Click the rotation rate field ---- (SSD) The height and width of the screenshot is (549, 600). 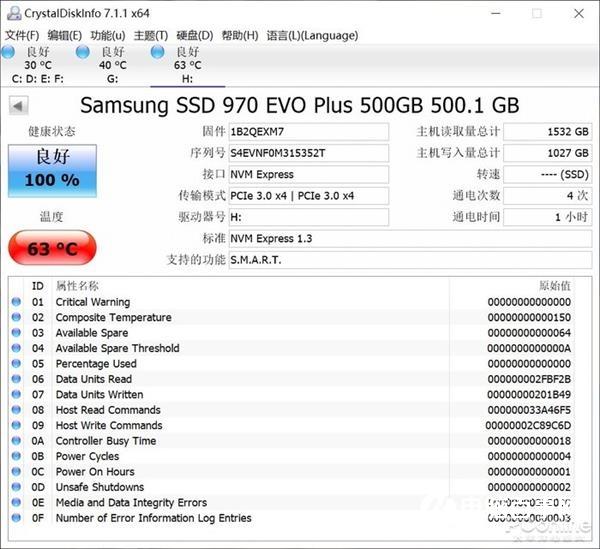[548, 175]
